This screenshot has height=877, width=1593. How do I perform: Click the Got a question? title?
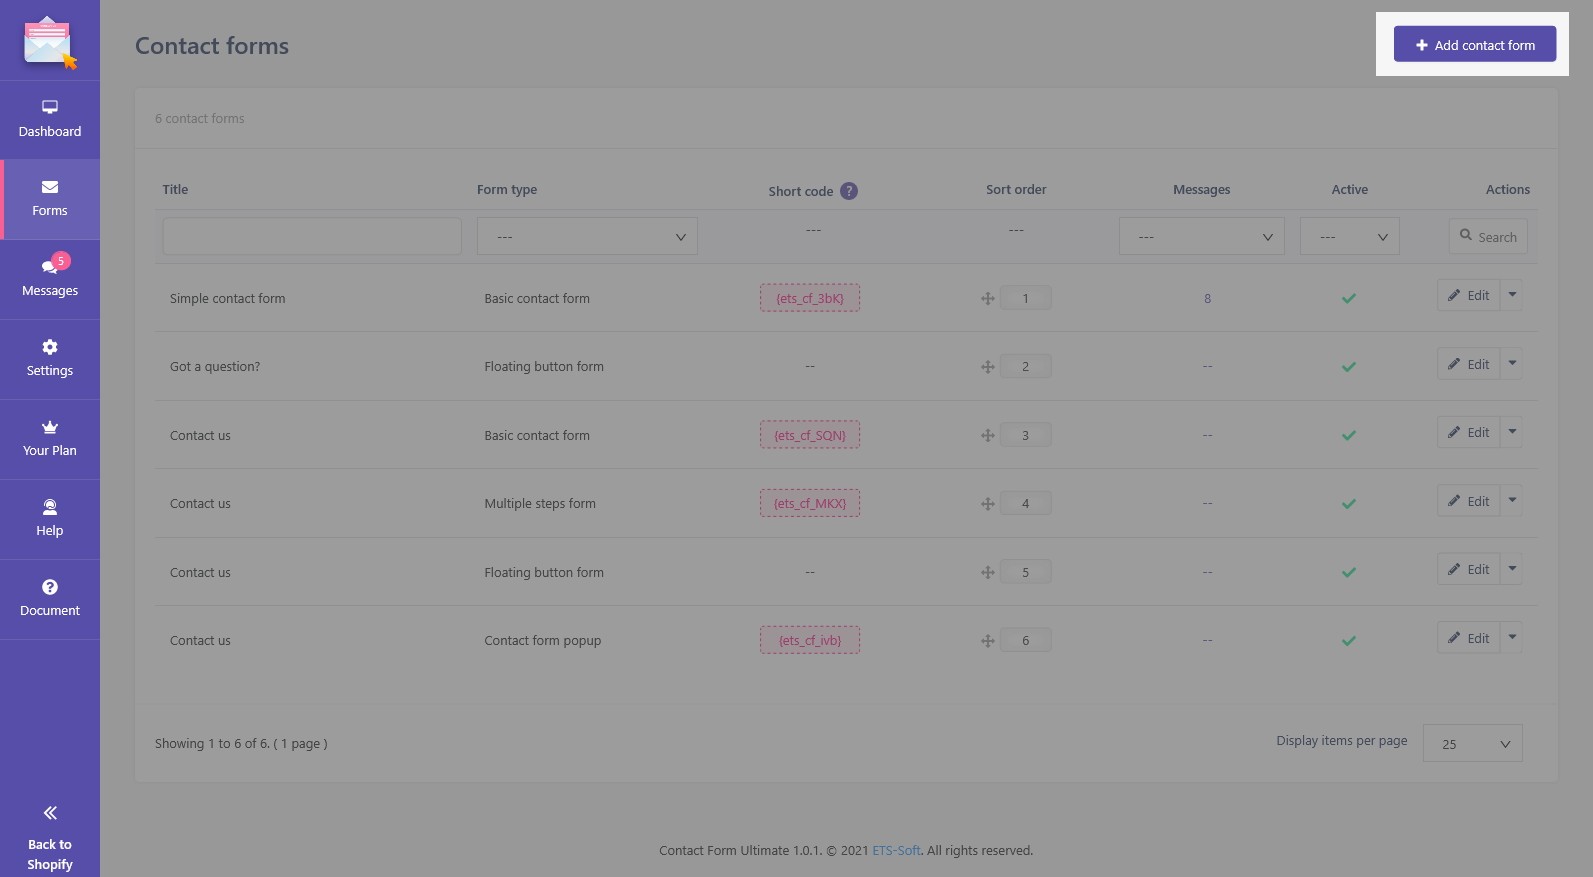pyautogui.click(x=215, y=367)
